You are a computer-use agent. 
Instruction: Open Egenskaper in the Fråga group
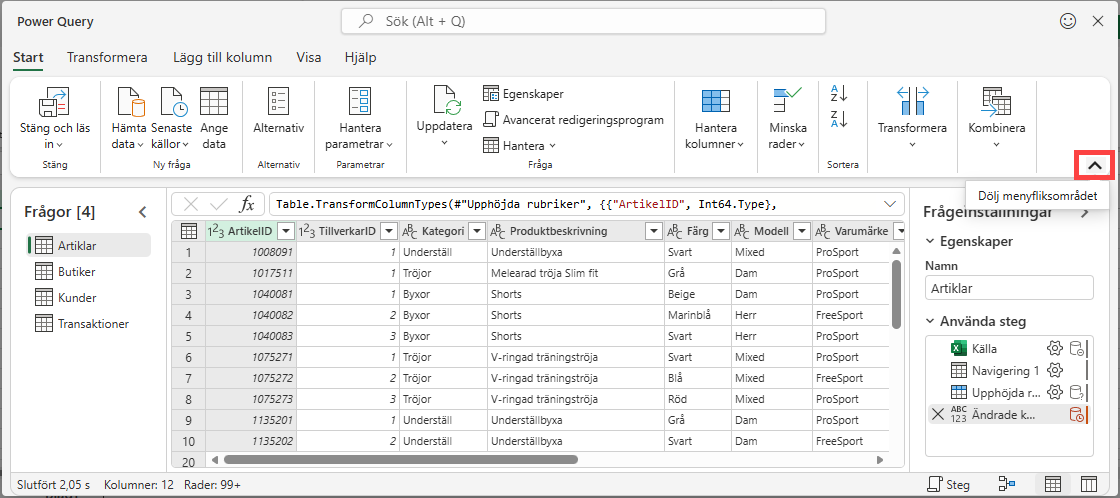pos(524,94)
